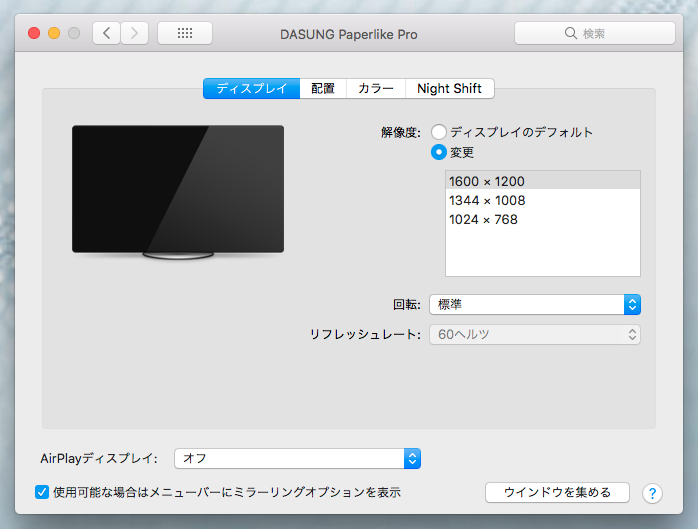The height and width of the screenshot is (529, 698).
Task: Open the リフレッシュレート 60ヘルツ dropdown
Action: pyautogui.click(x=535, y=334)
